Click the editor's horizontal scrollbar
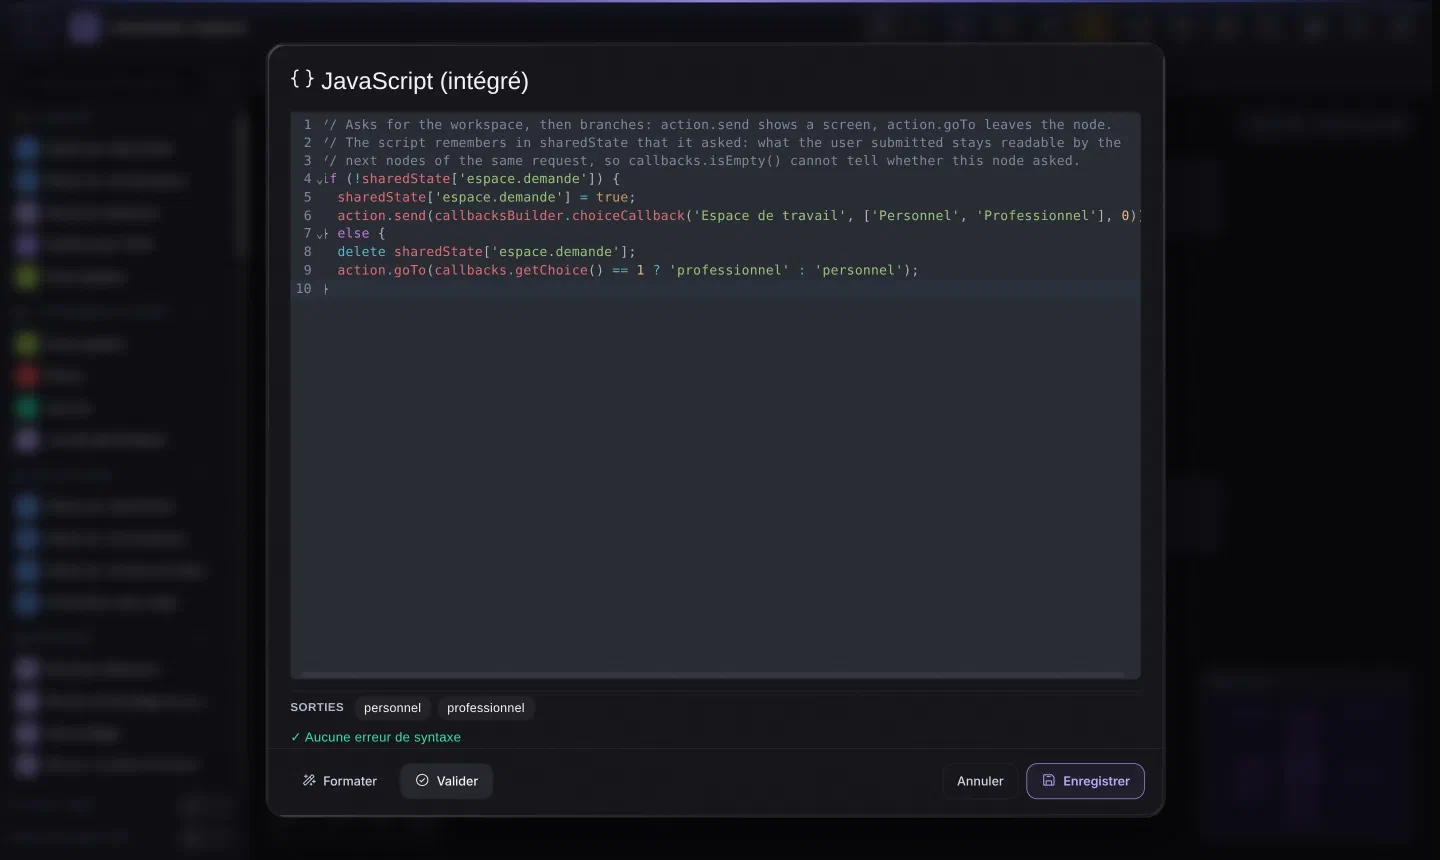 pyautogui.click(x=713, y=675)
